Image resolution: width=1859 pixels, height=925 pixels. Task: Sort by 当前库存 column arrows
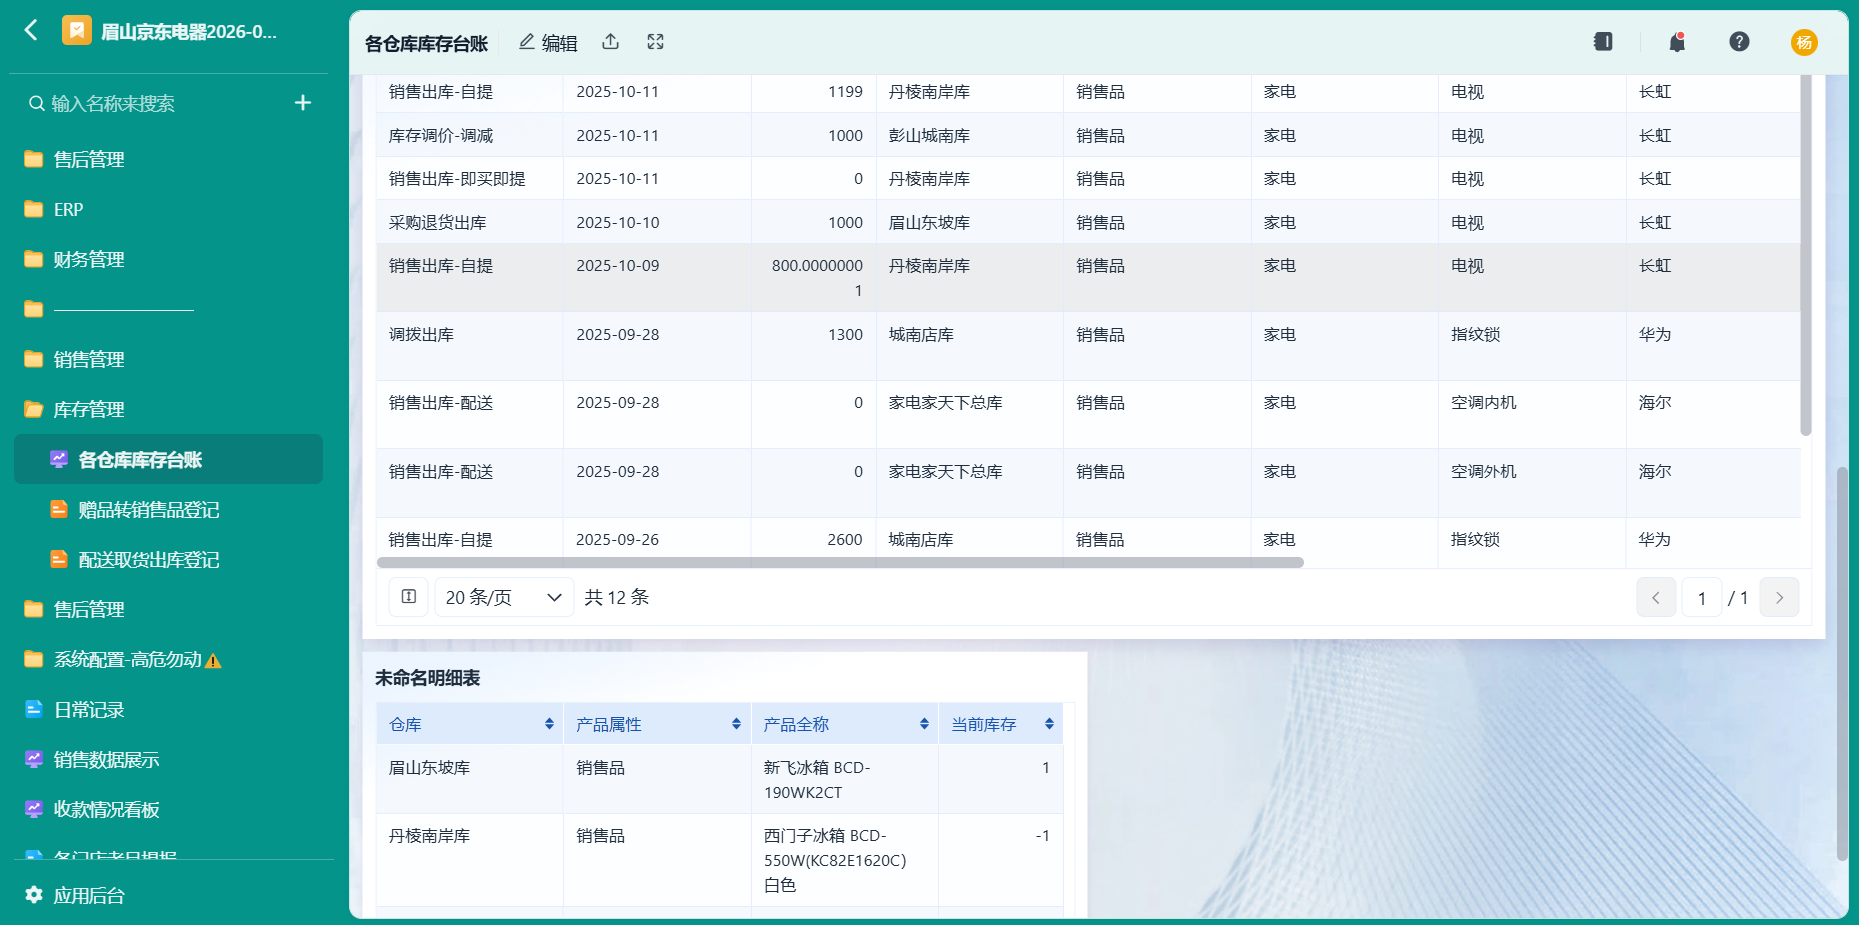[1049, 724]
